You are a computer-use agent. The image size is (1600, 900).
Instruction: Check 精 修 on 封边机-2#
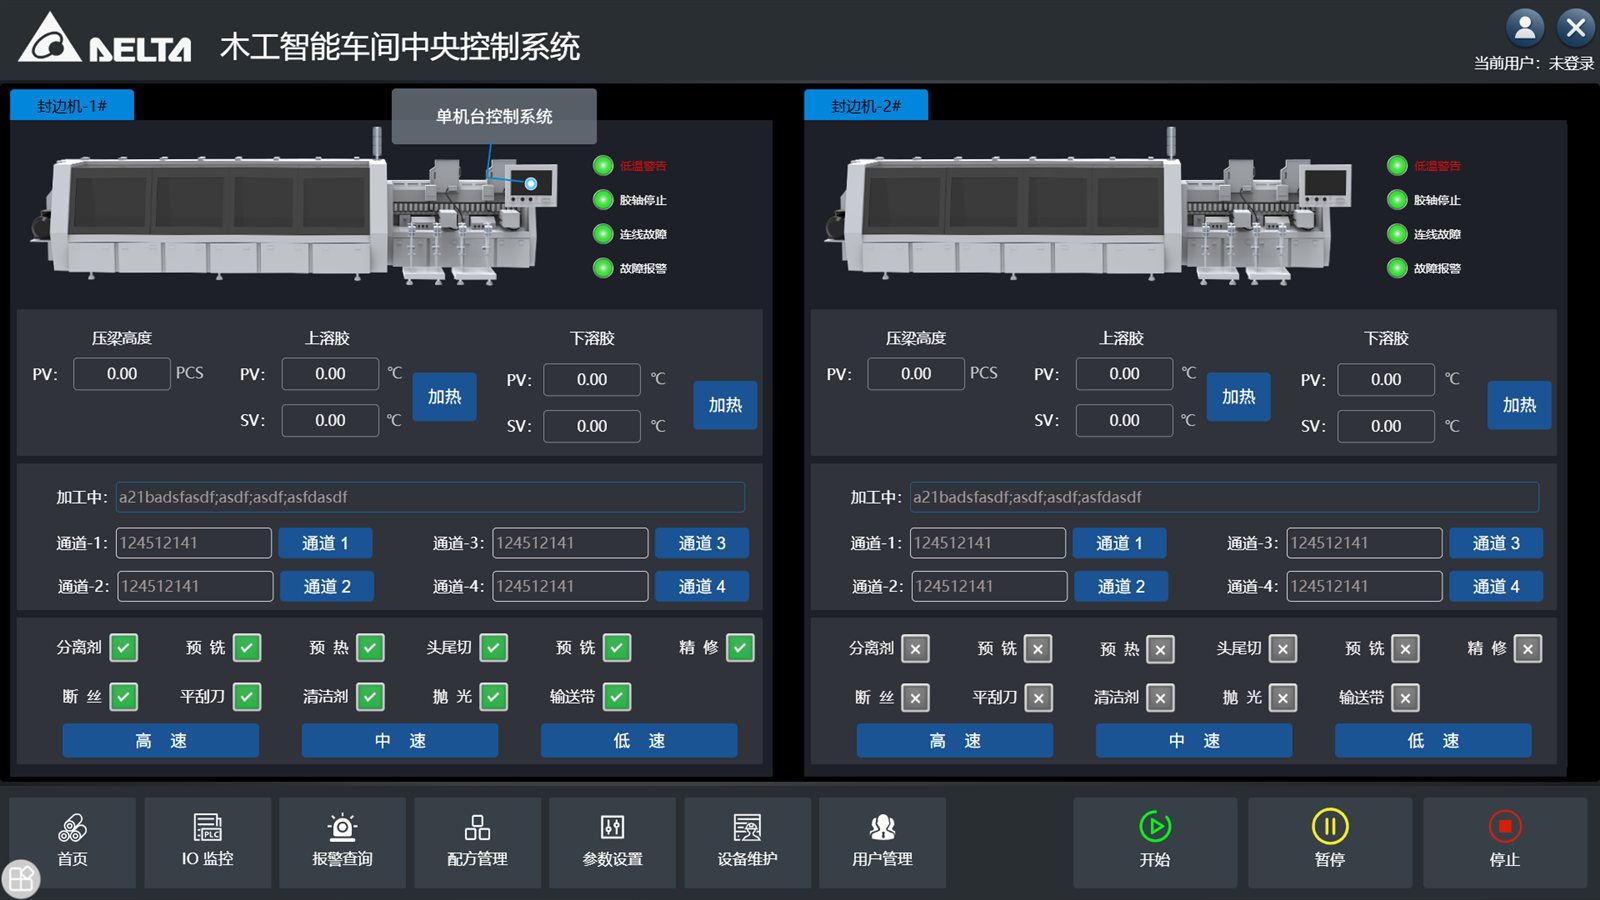pyautogui.click(x=1528, y=649)
